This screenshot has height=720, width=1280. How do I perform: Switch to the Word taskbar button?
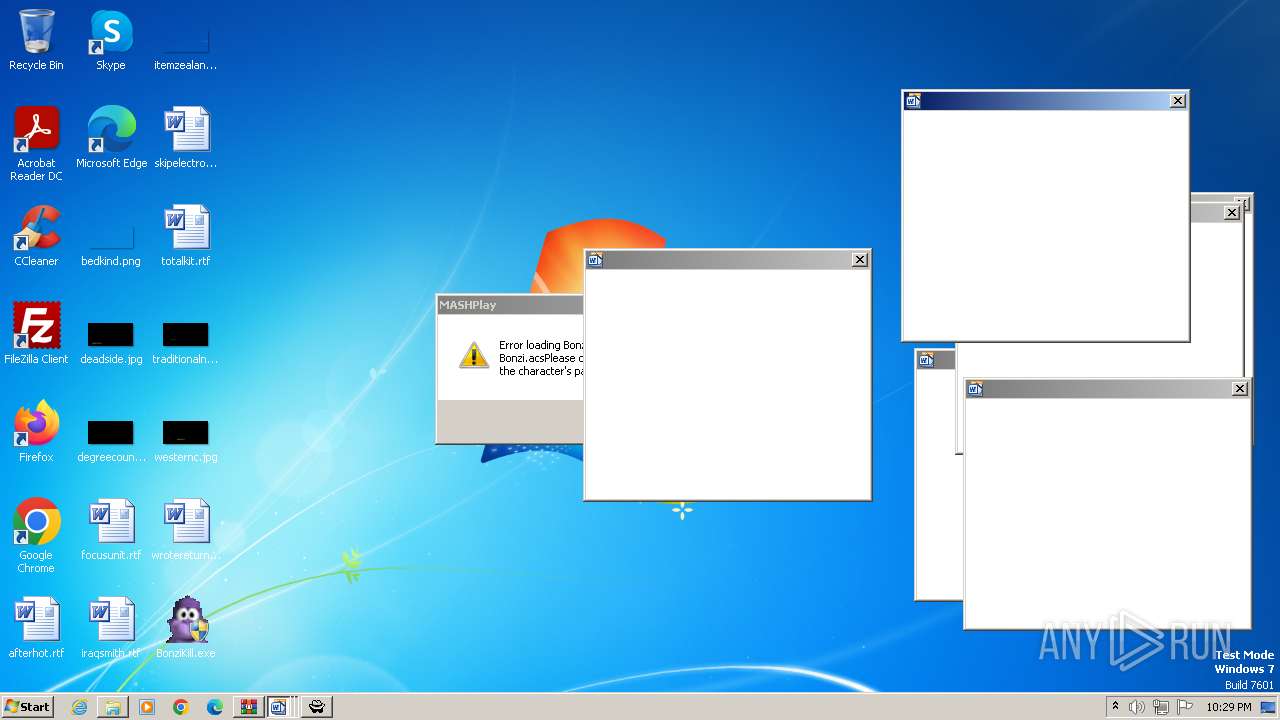279,707
